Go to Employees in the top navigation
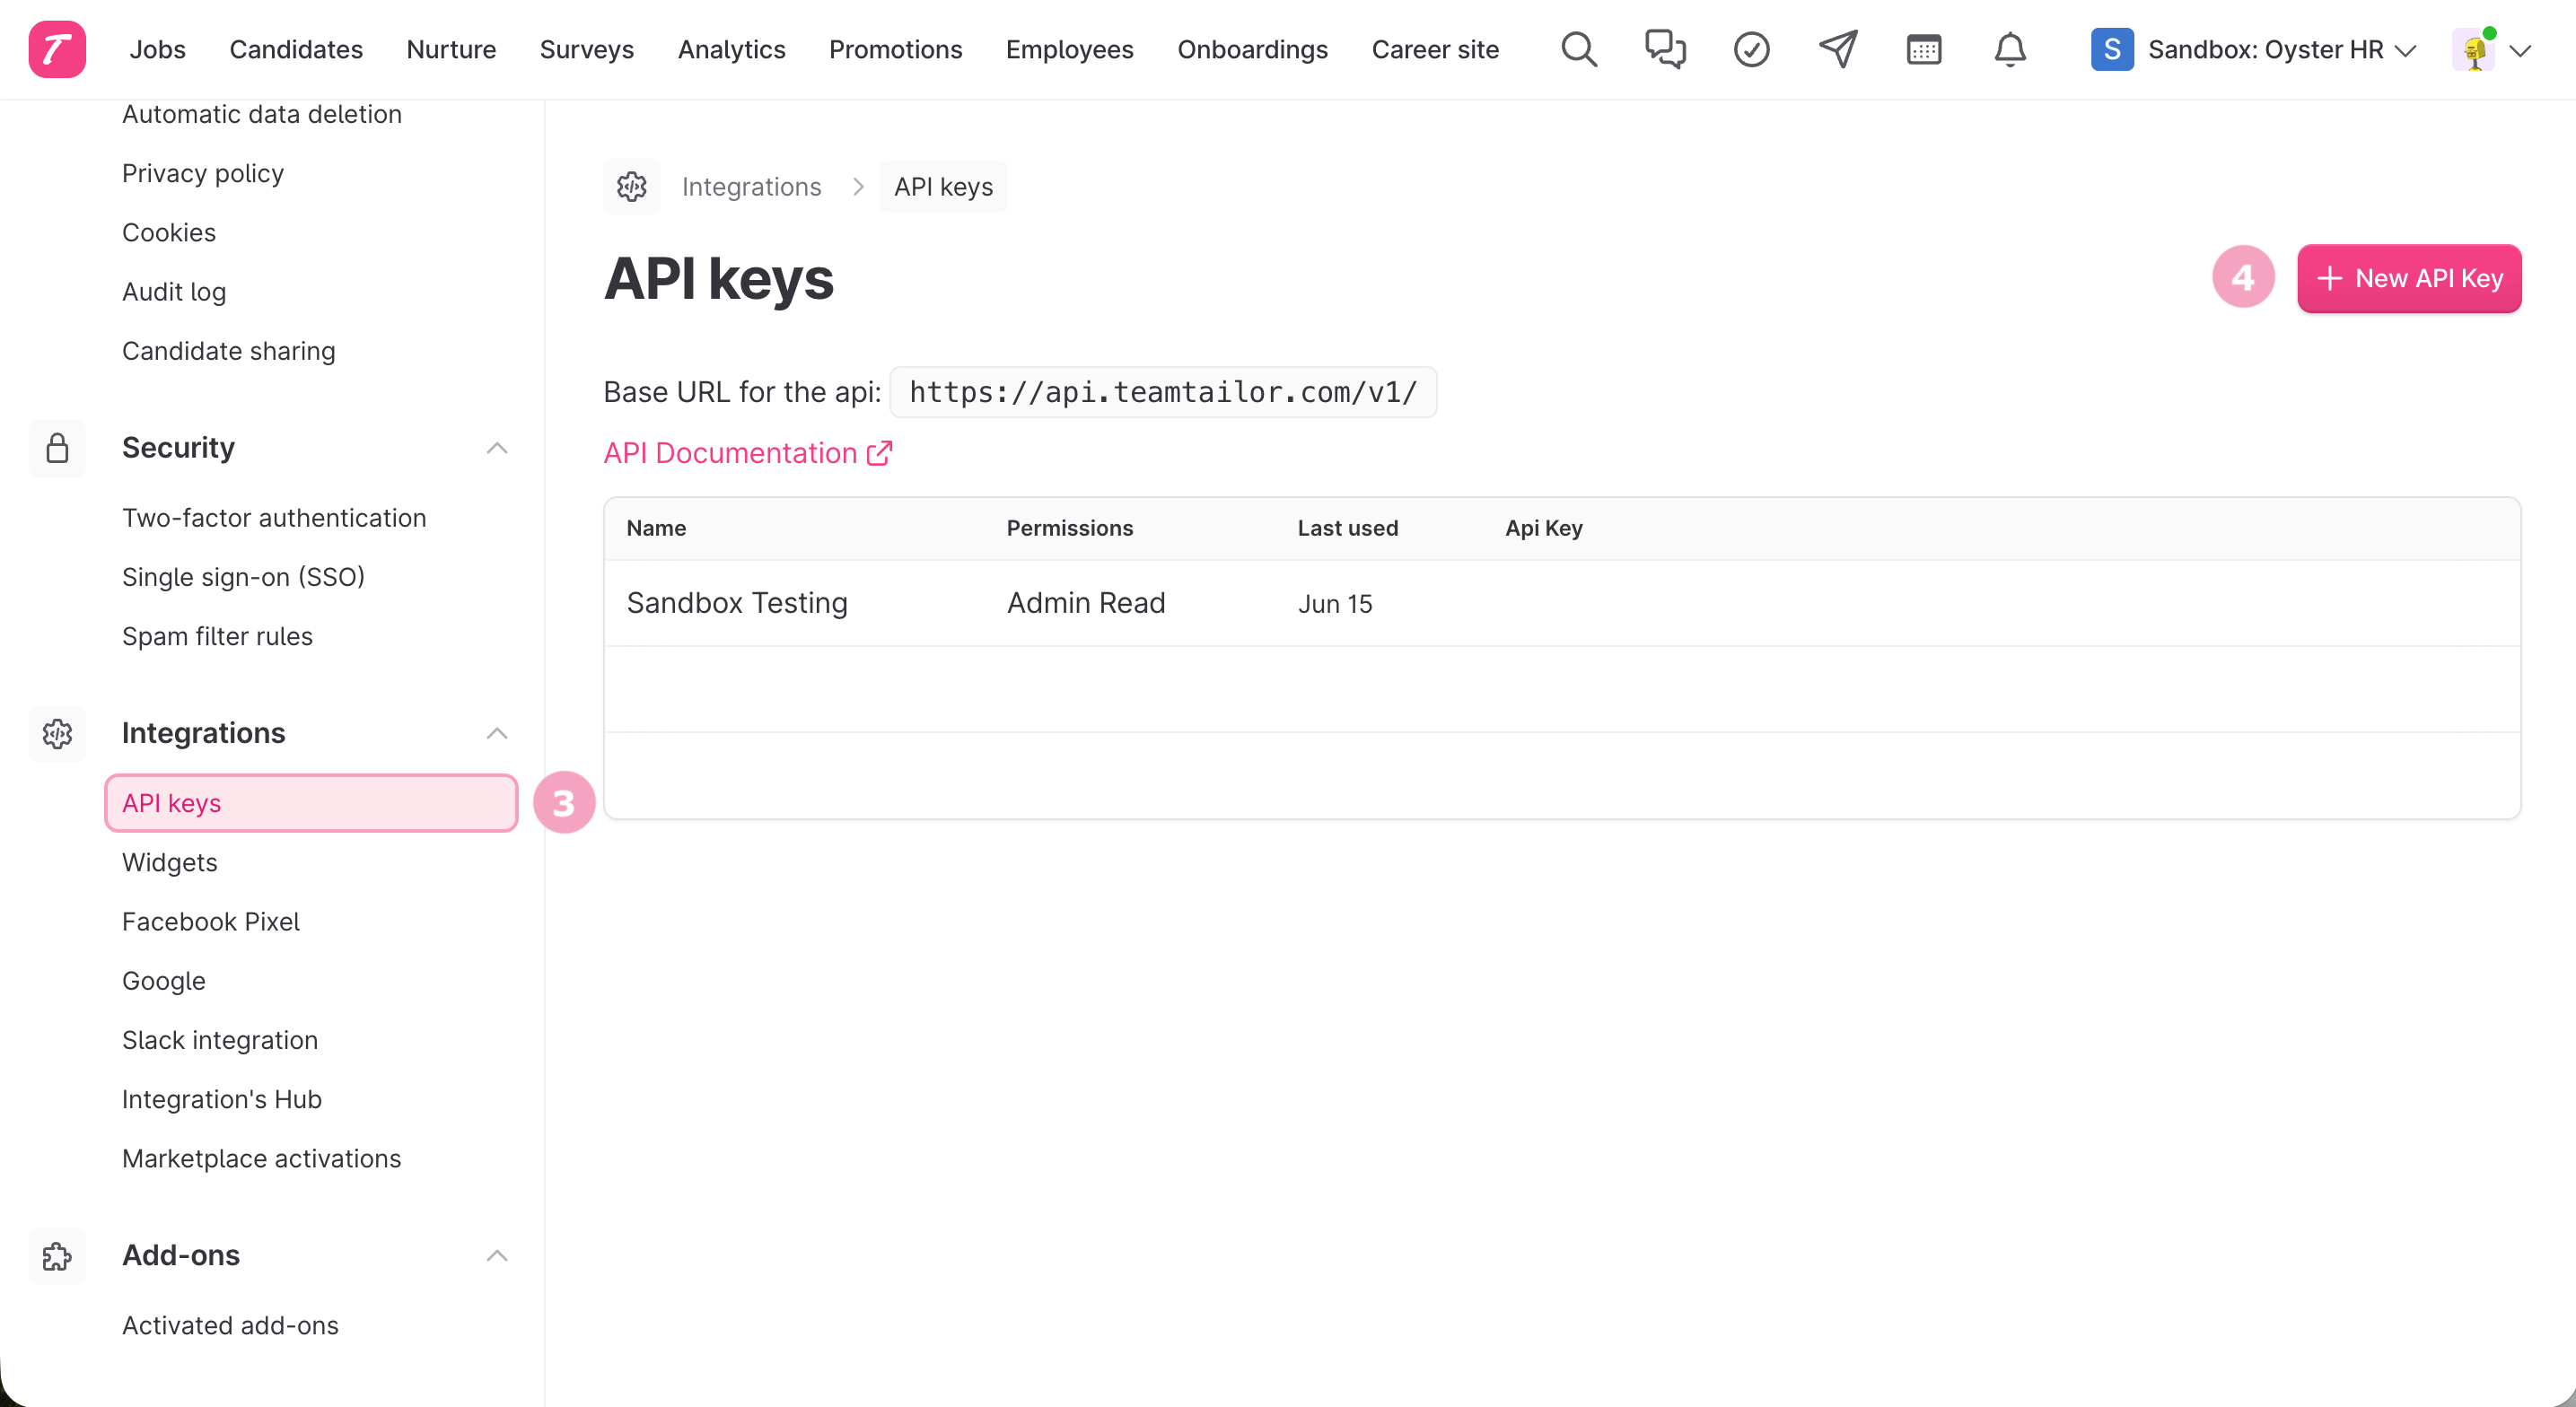The image size is (2576, 1407). 1070,49
